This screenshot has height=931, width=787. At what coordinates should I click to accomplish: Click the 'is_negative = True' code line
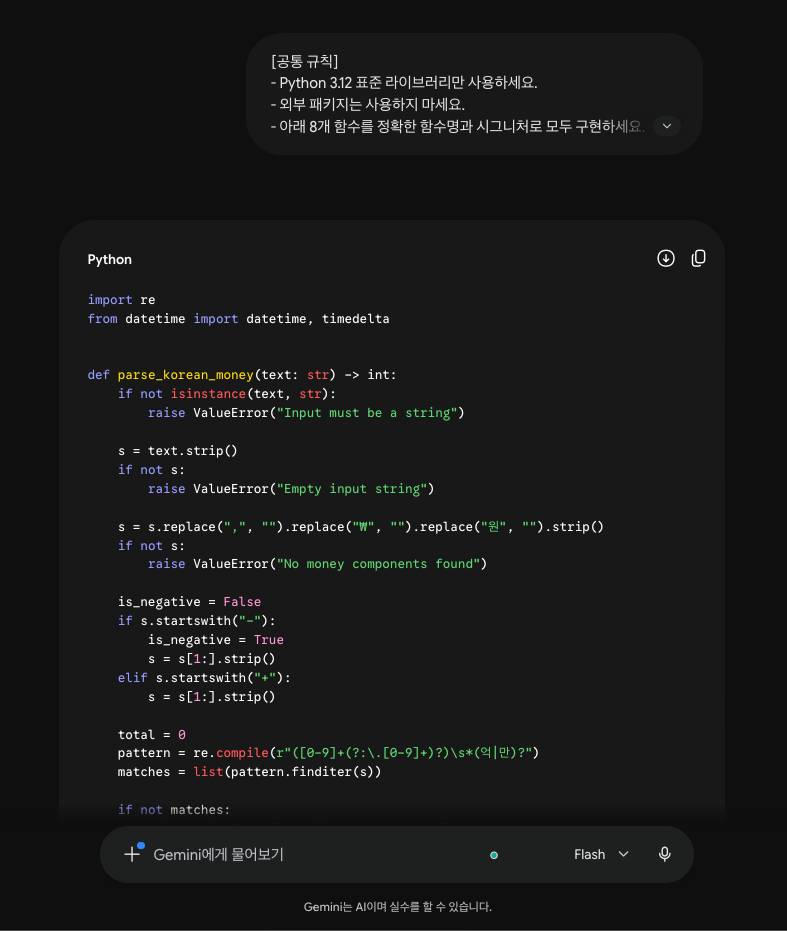click(x=216, y=639)
